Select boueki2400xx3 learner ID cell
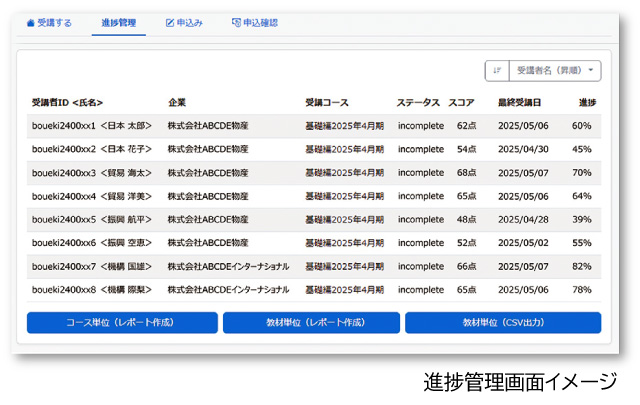Viewport: 640px width, 405px height. click(x=92, y=173)
